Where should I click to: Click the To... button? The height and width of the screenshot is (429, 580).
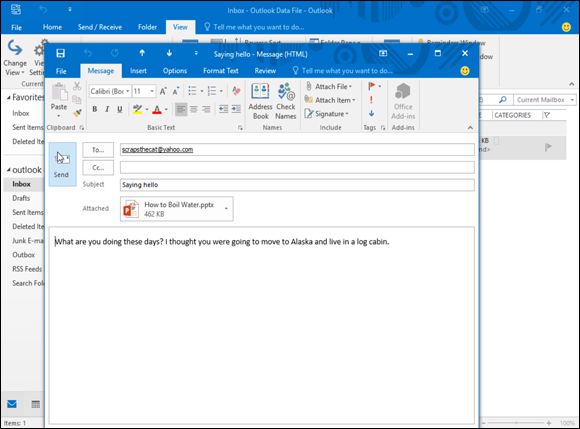pyautogui.click(x=98, y=150)
